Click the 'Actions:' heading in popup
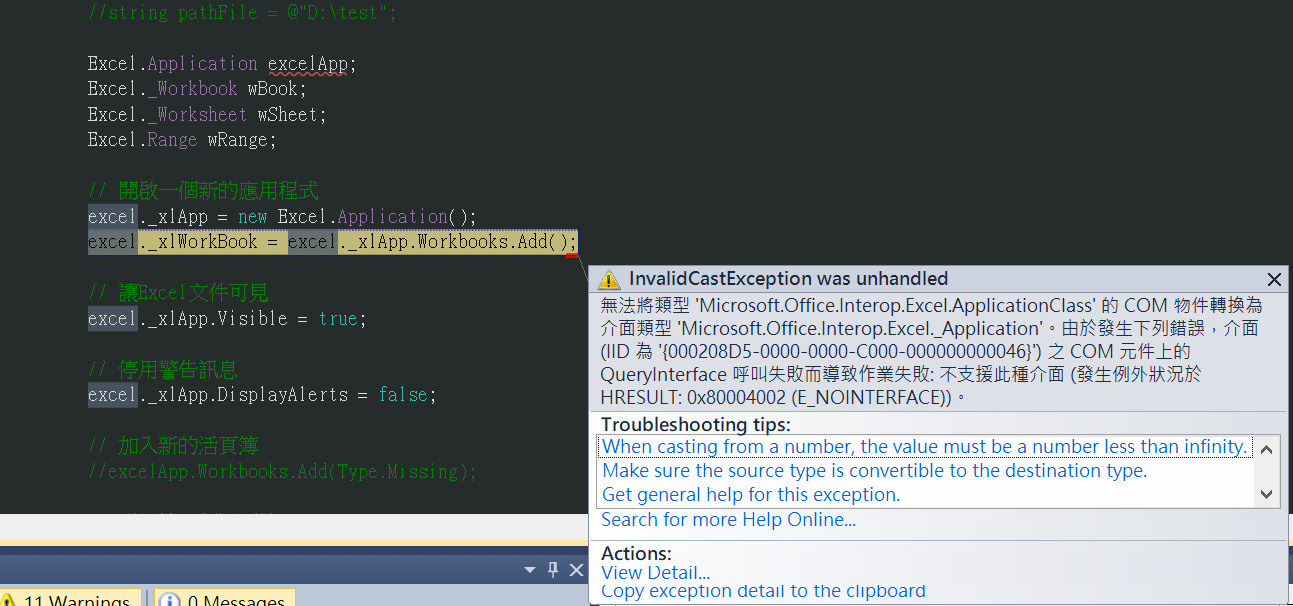This screenshot has height=606, width=1293. [x=636, y=553]
